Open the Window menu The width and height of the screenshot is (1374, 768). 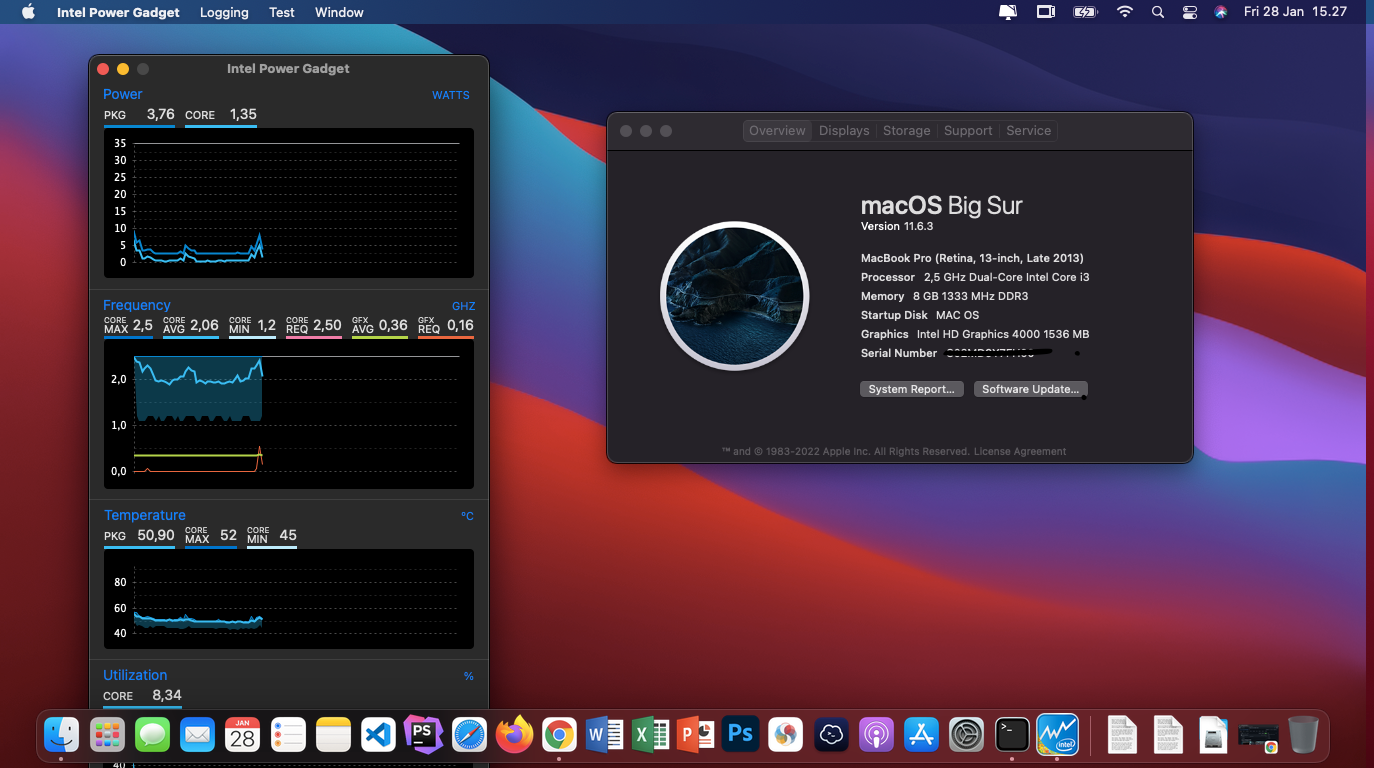click(x=338, y=12)
